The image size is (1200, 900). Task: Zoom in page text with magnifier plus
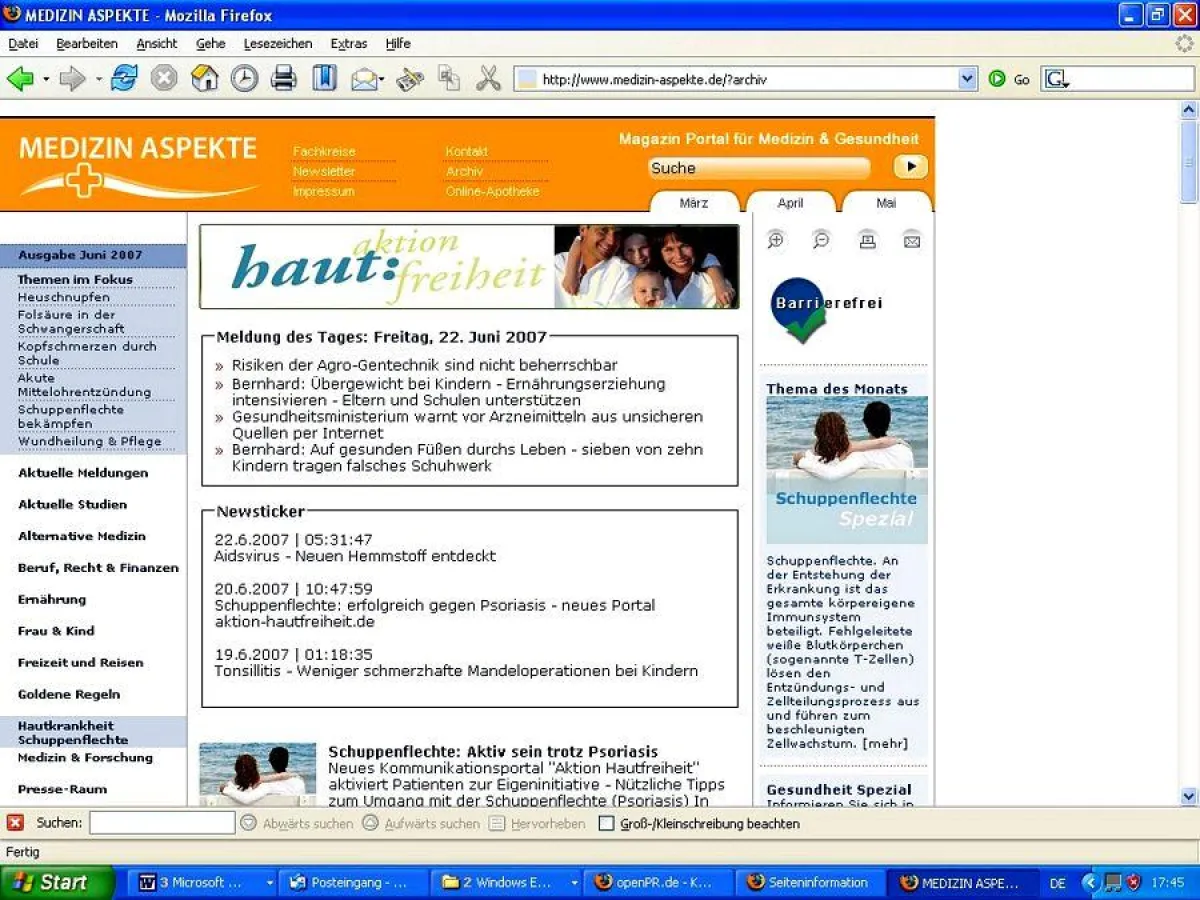[776, 240]
